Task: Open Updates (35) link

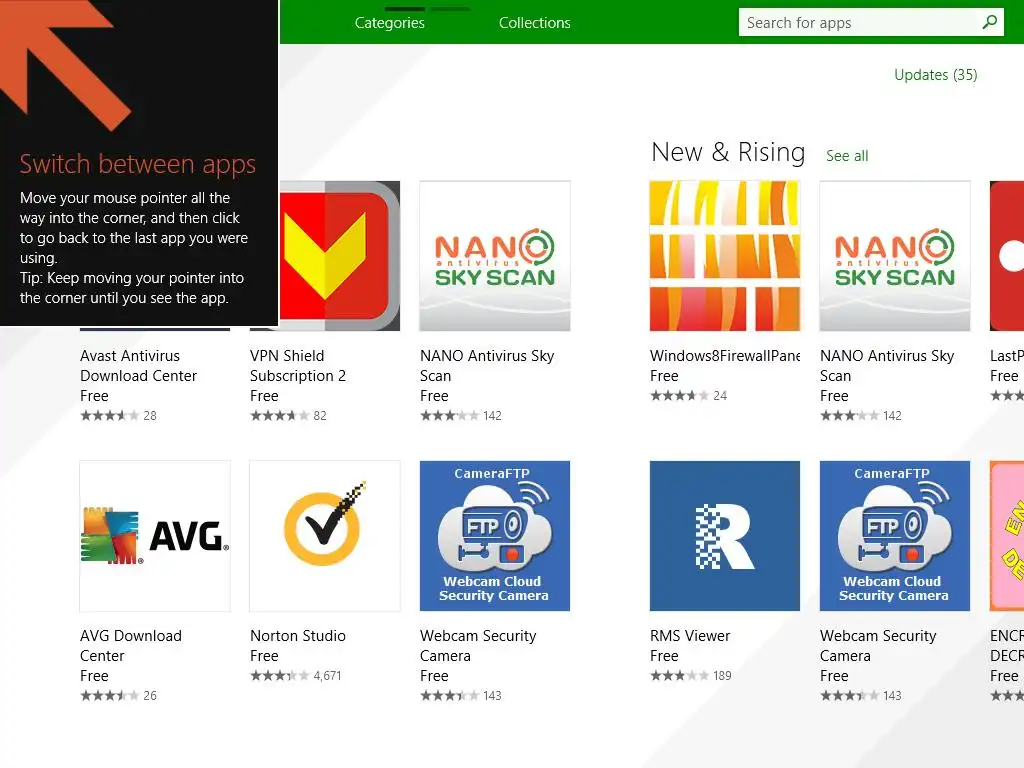Action: coord(935,75)
